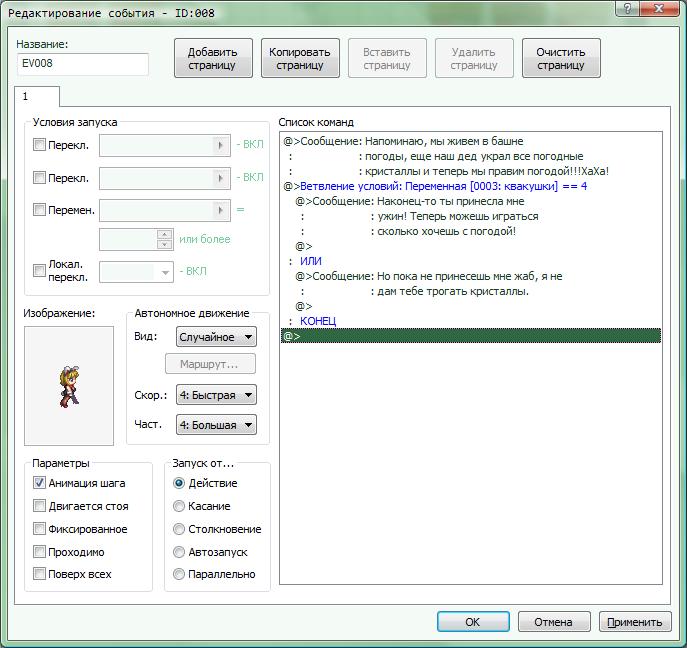
Task: Select the highlighted empty command line
Action: (470, 336)
